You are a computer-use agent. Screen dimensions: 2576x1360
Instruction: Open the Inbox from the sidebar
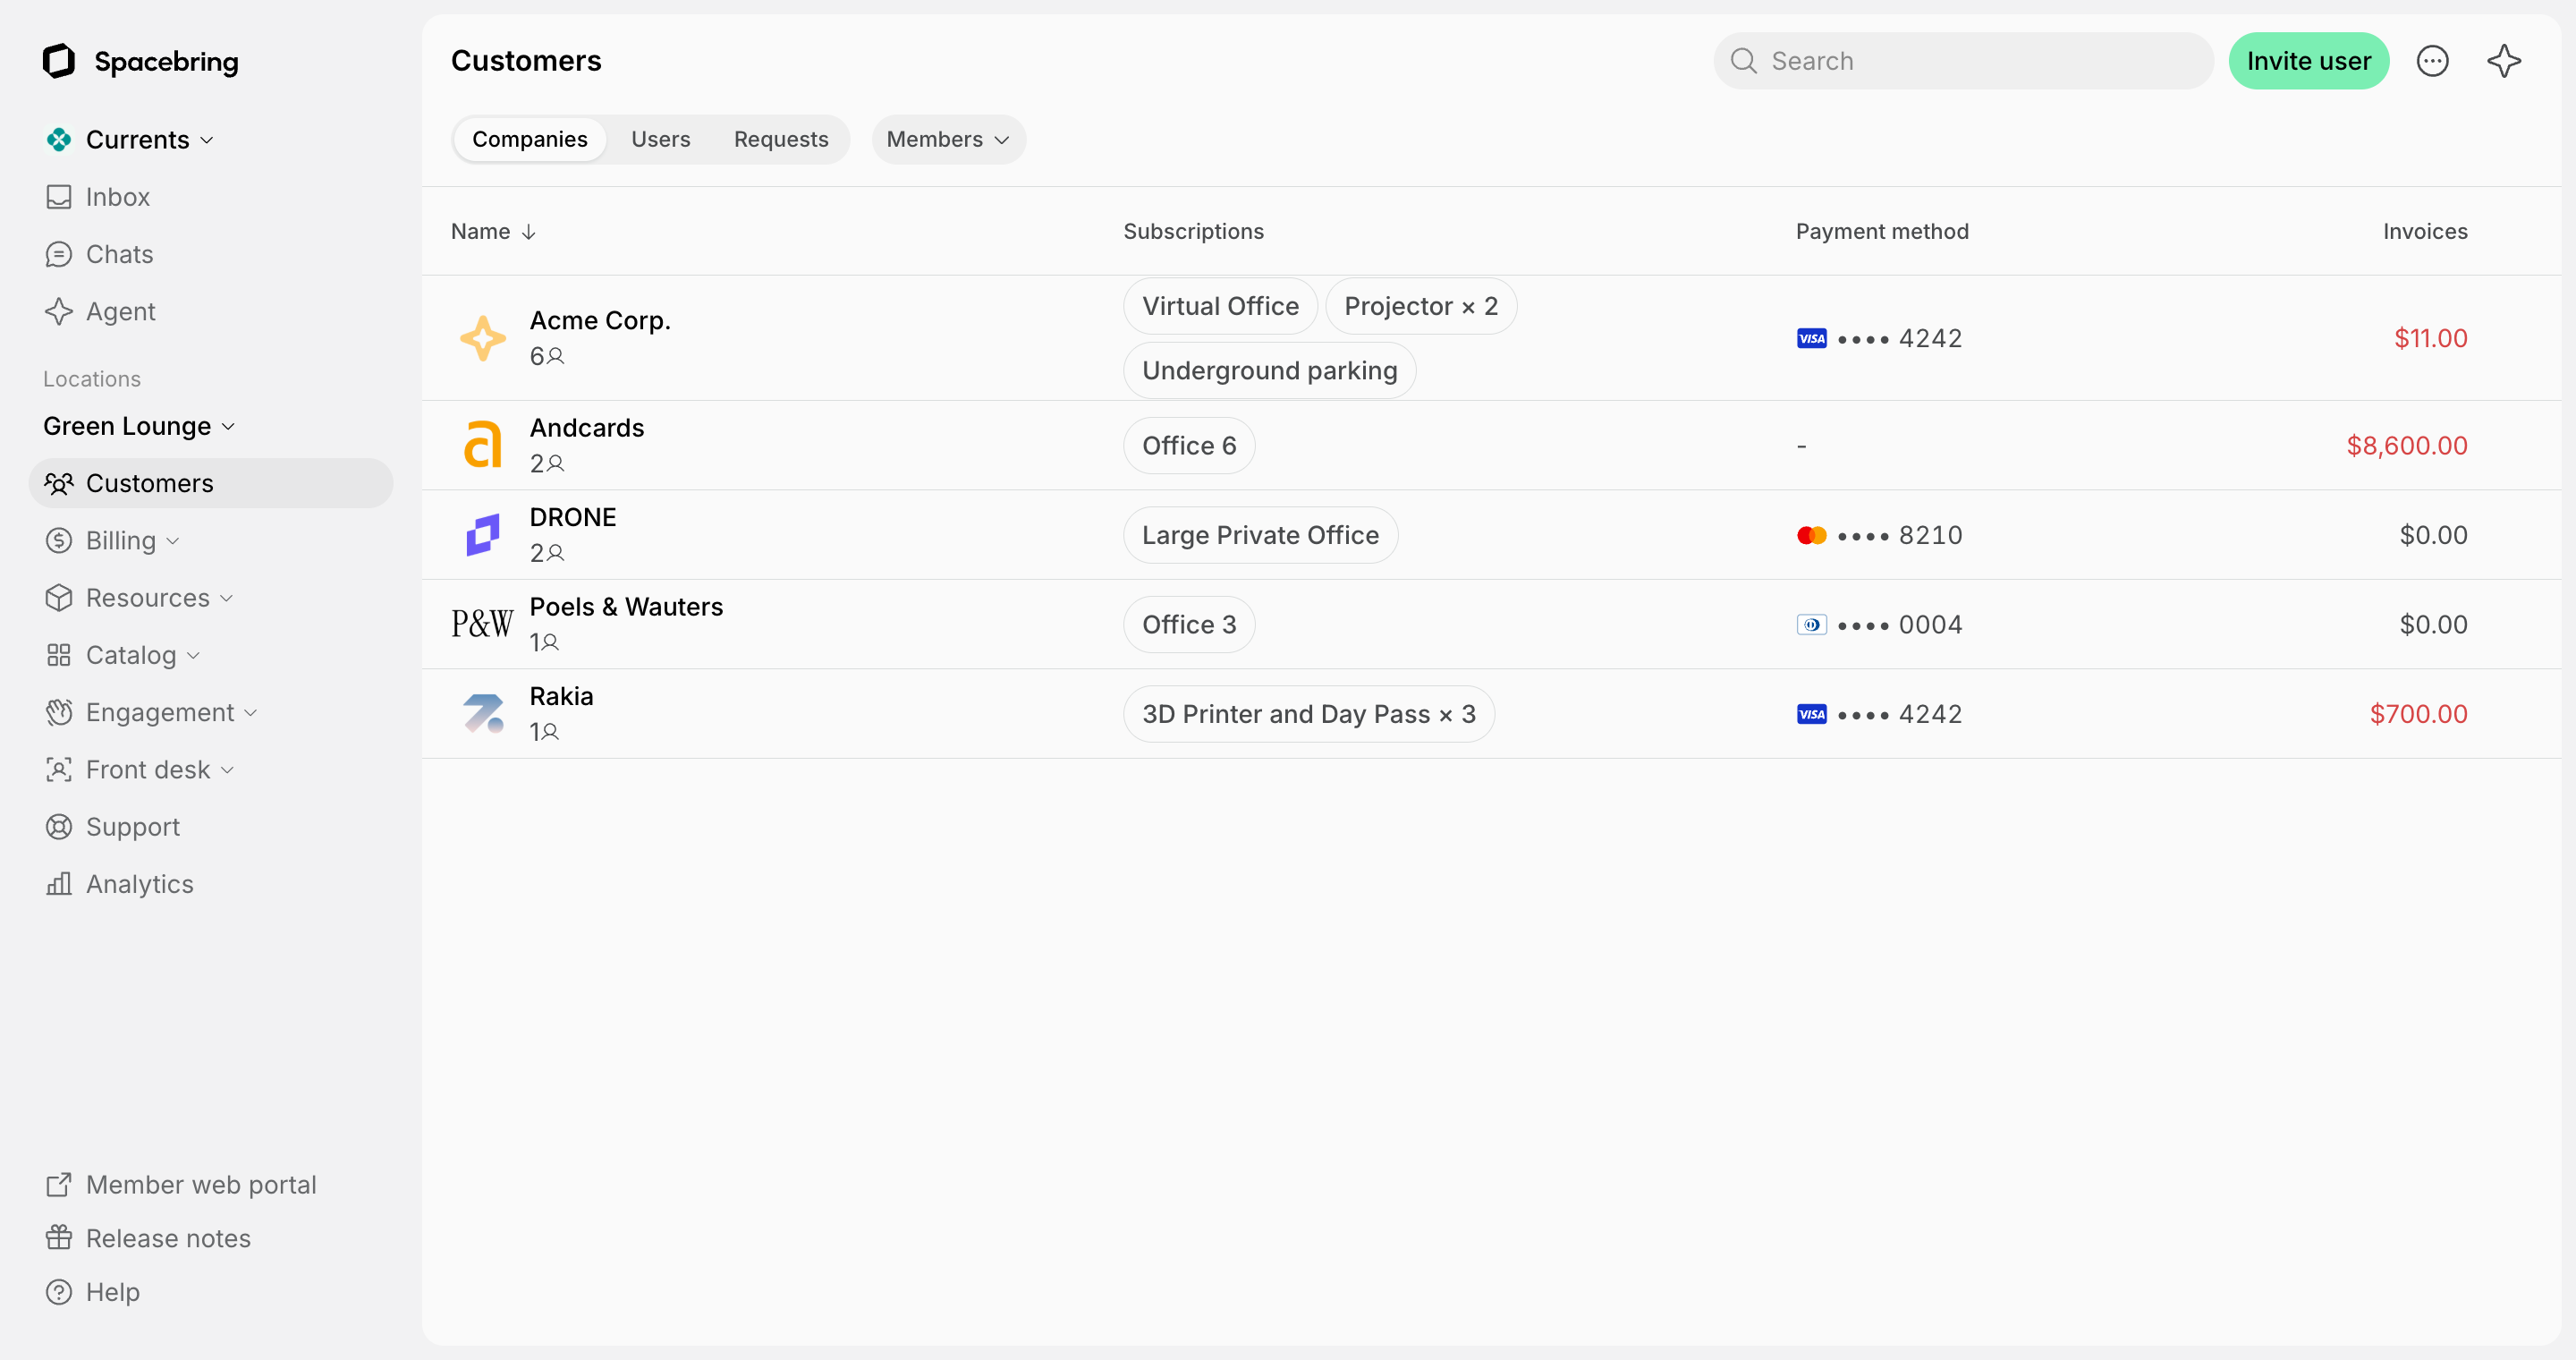click(97, 197)
